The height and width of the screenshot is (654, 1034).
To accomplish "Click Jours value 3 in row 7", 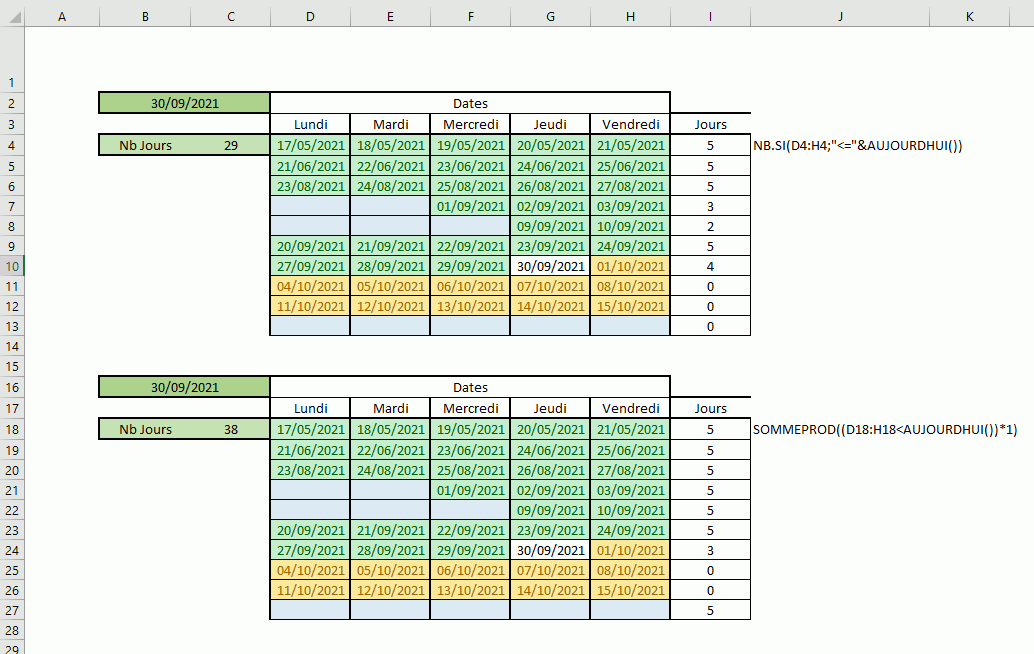I will 710,206.
